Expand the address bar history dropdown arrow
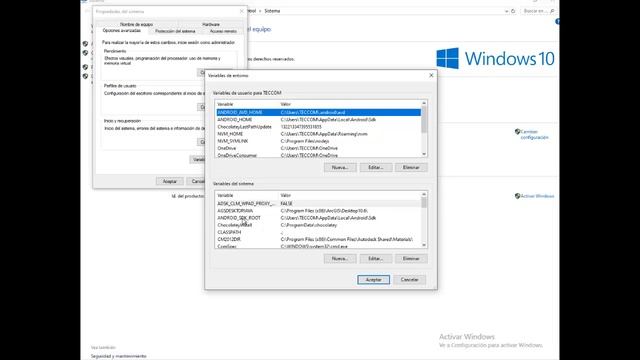Image resolution: width=640 pixels, height=360 pixels. 506,11
